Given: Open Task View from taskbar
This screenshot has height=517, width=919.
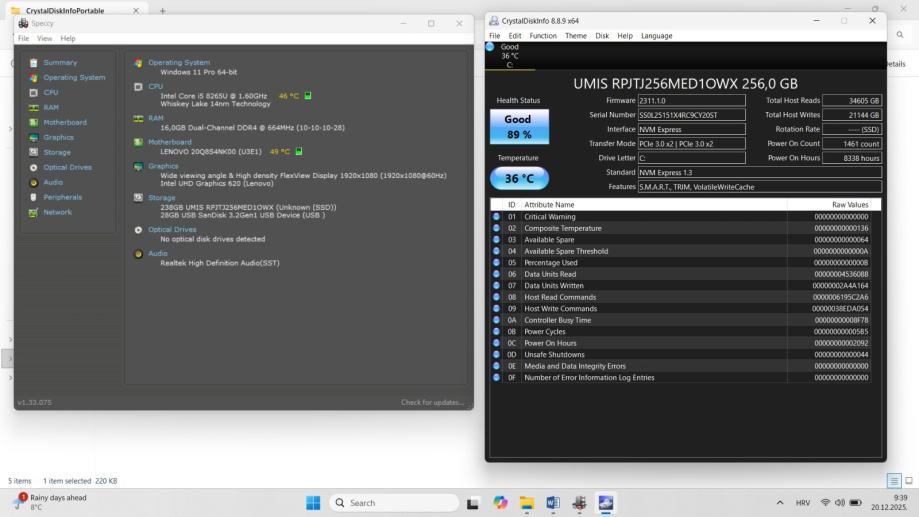Looking at the screenshot, I should (472, 503).
